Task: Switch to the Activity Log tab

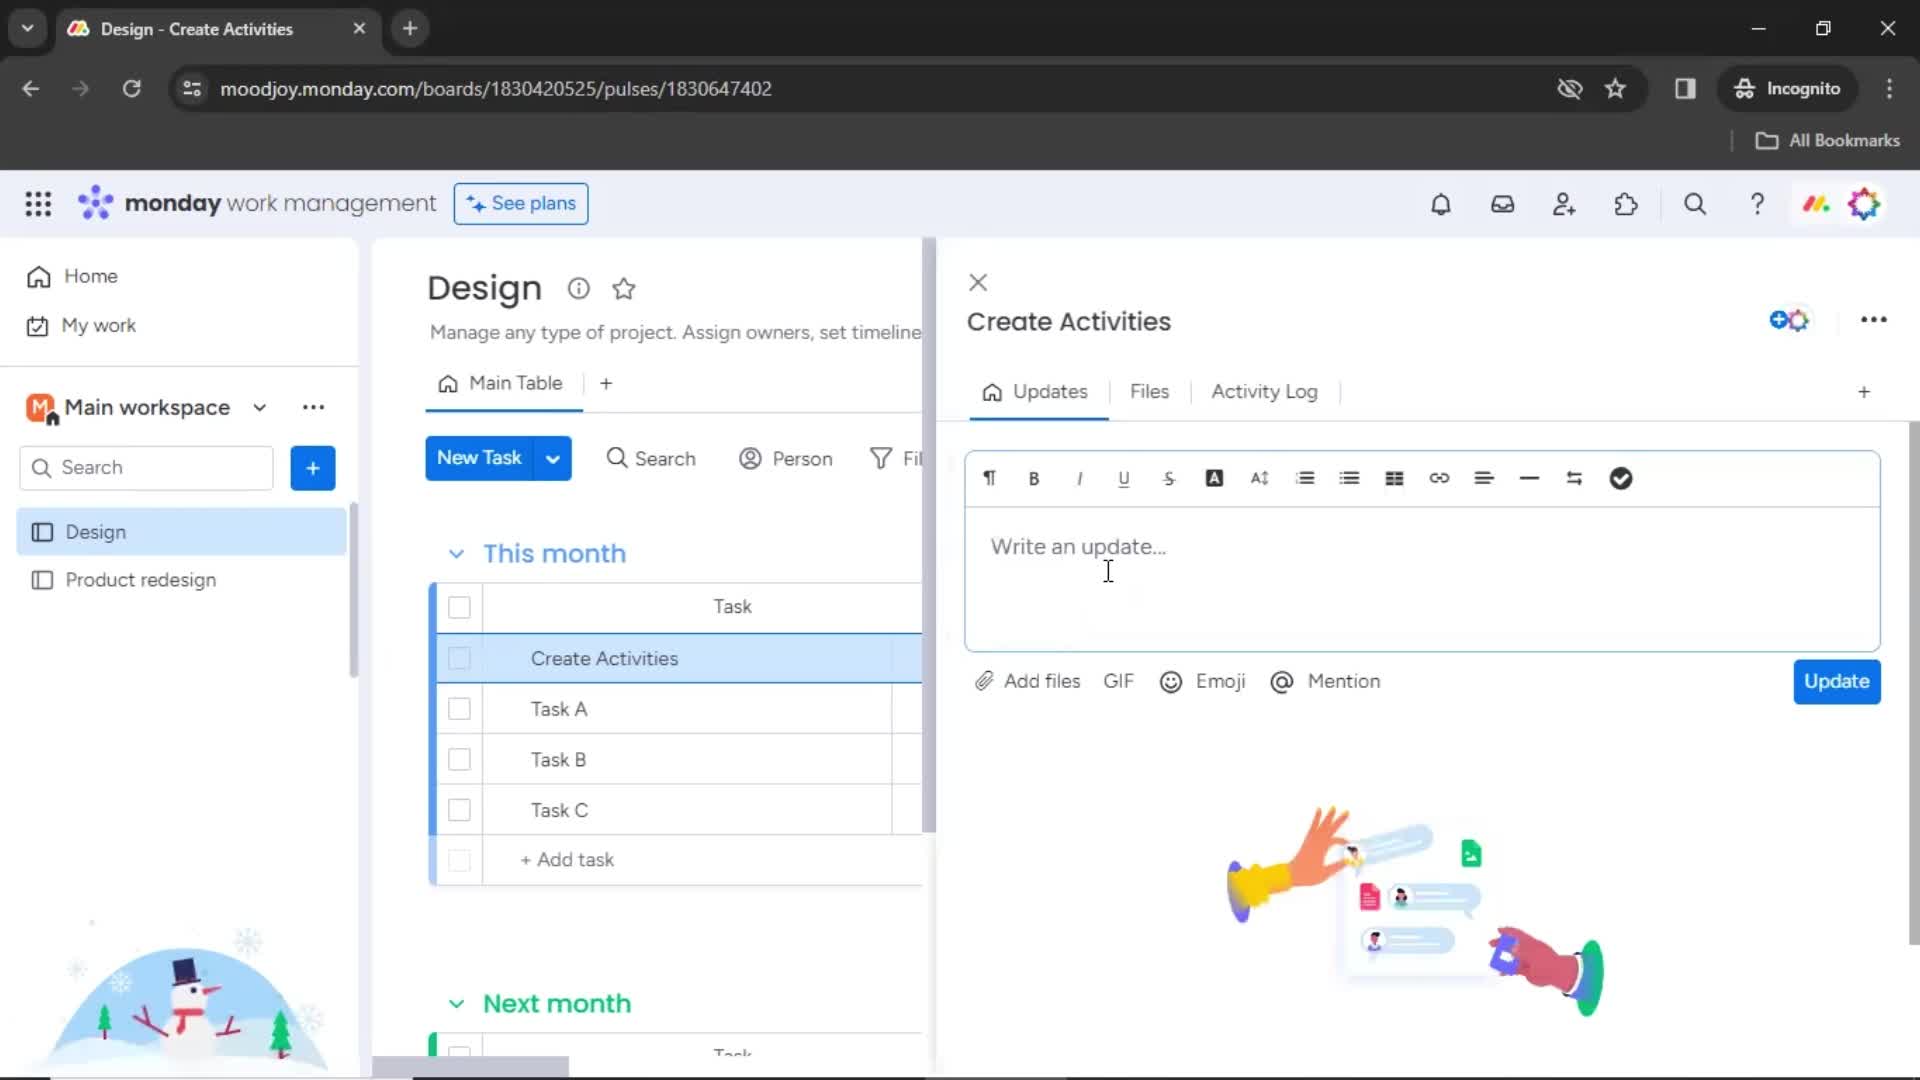Action: (x=1263, y=390)
